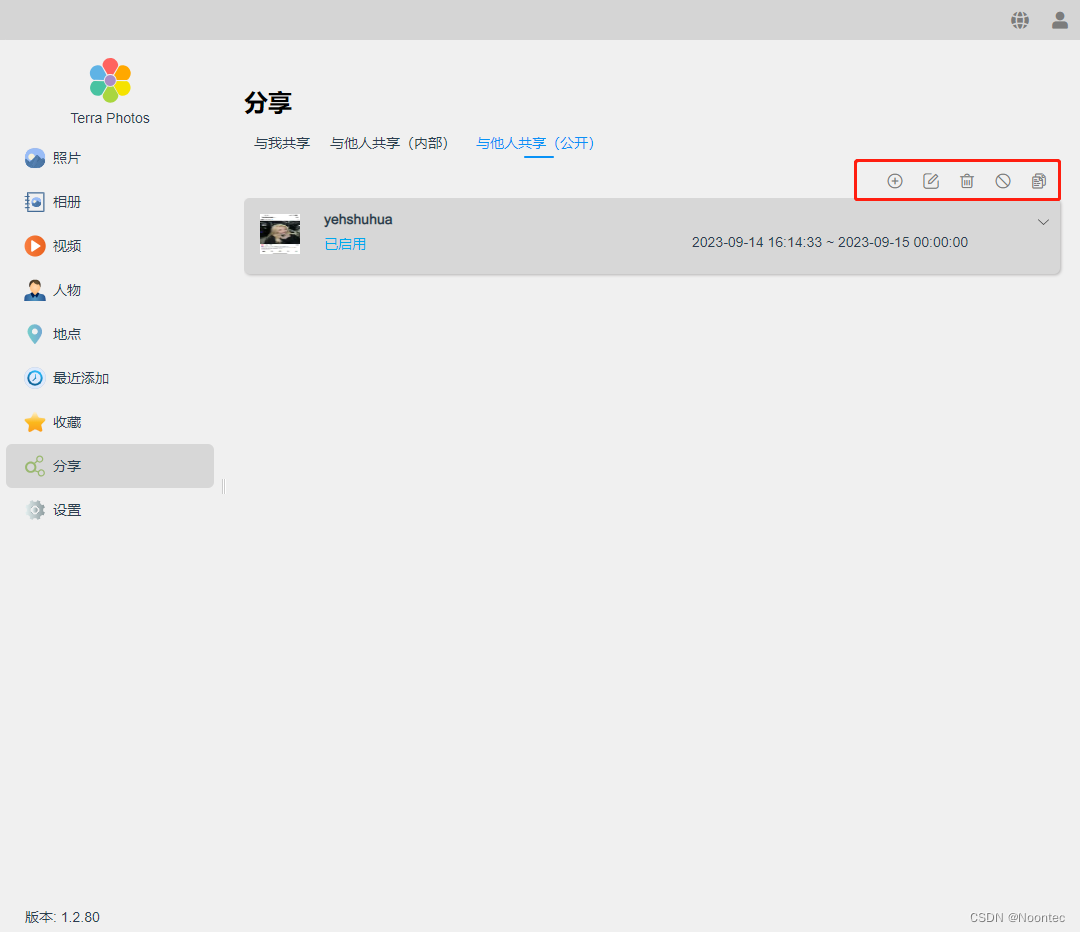1080x932 pixels.
Task: Delete the share with the trash icon
Action: [967, 181]
